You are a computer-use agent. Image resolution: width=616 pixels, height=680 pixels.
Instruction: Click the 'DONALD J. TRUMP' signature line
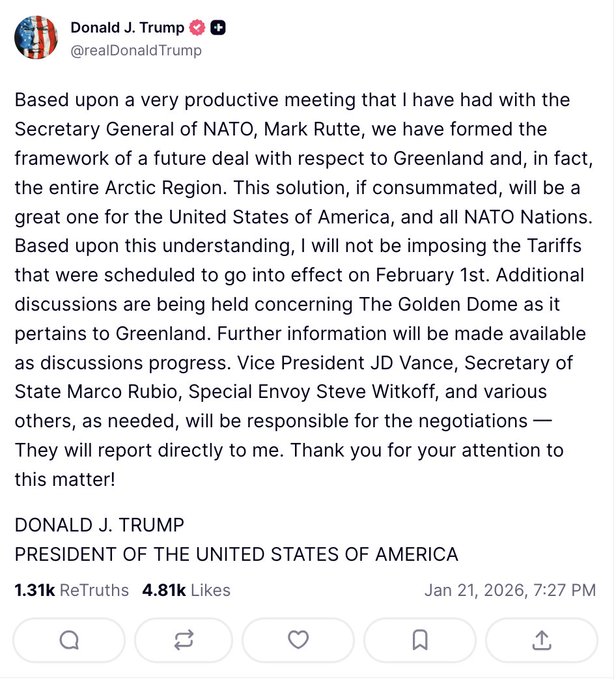coord(100,525)
